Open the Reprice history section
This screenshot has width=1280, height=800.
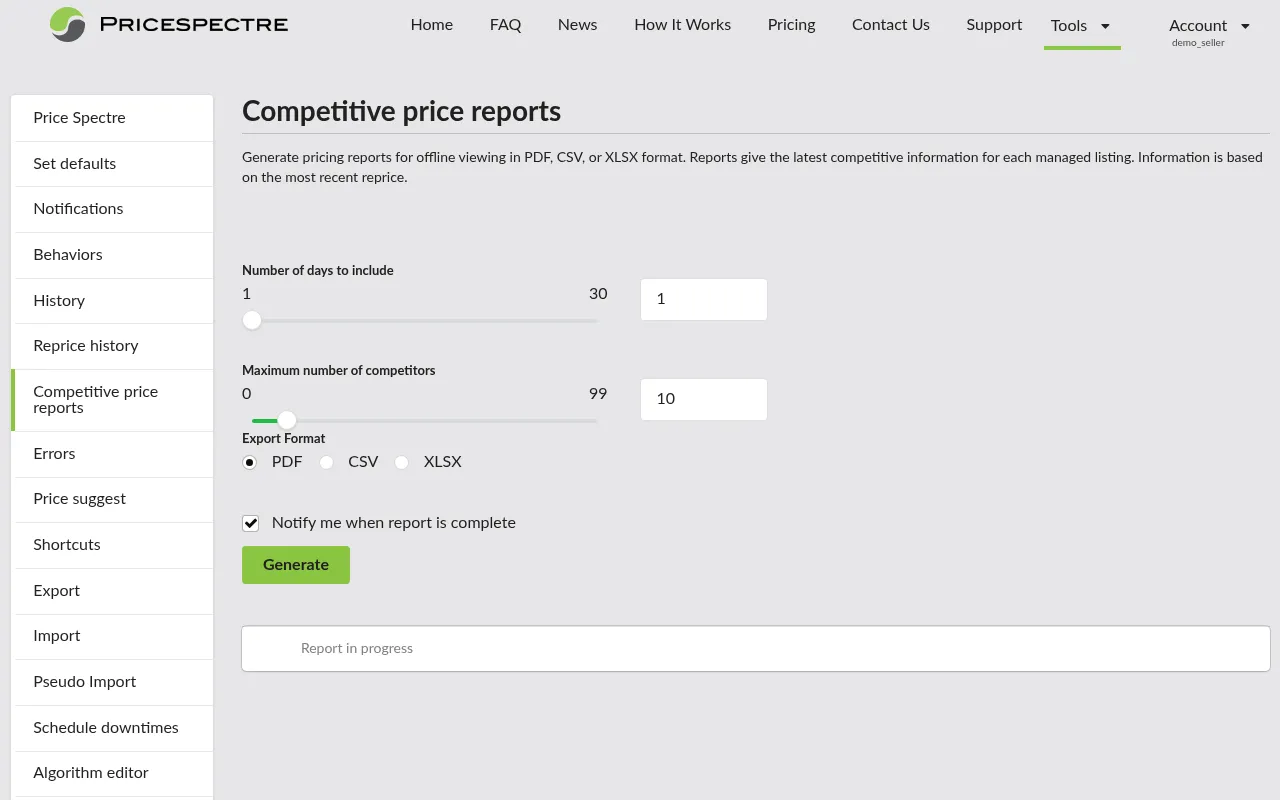(x=88, y=346)
